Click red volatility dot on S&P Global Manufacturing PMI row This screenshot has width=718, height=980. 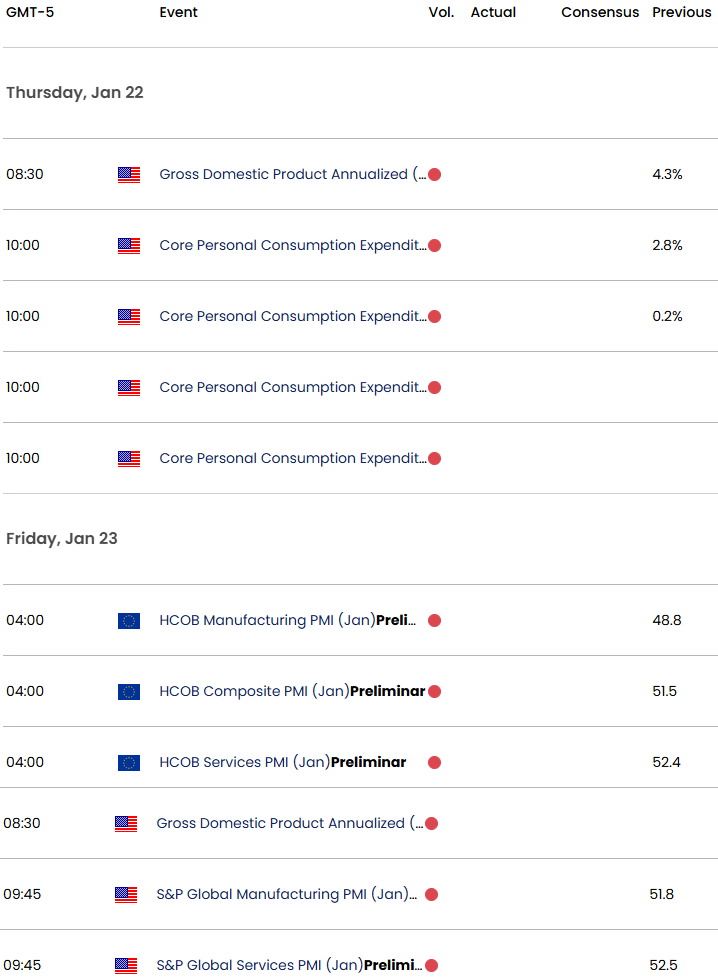click(x=431, y=895)
